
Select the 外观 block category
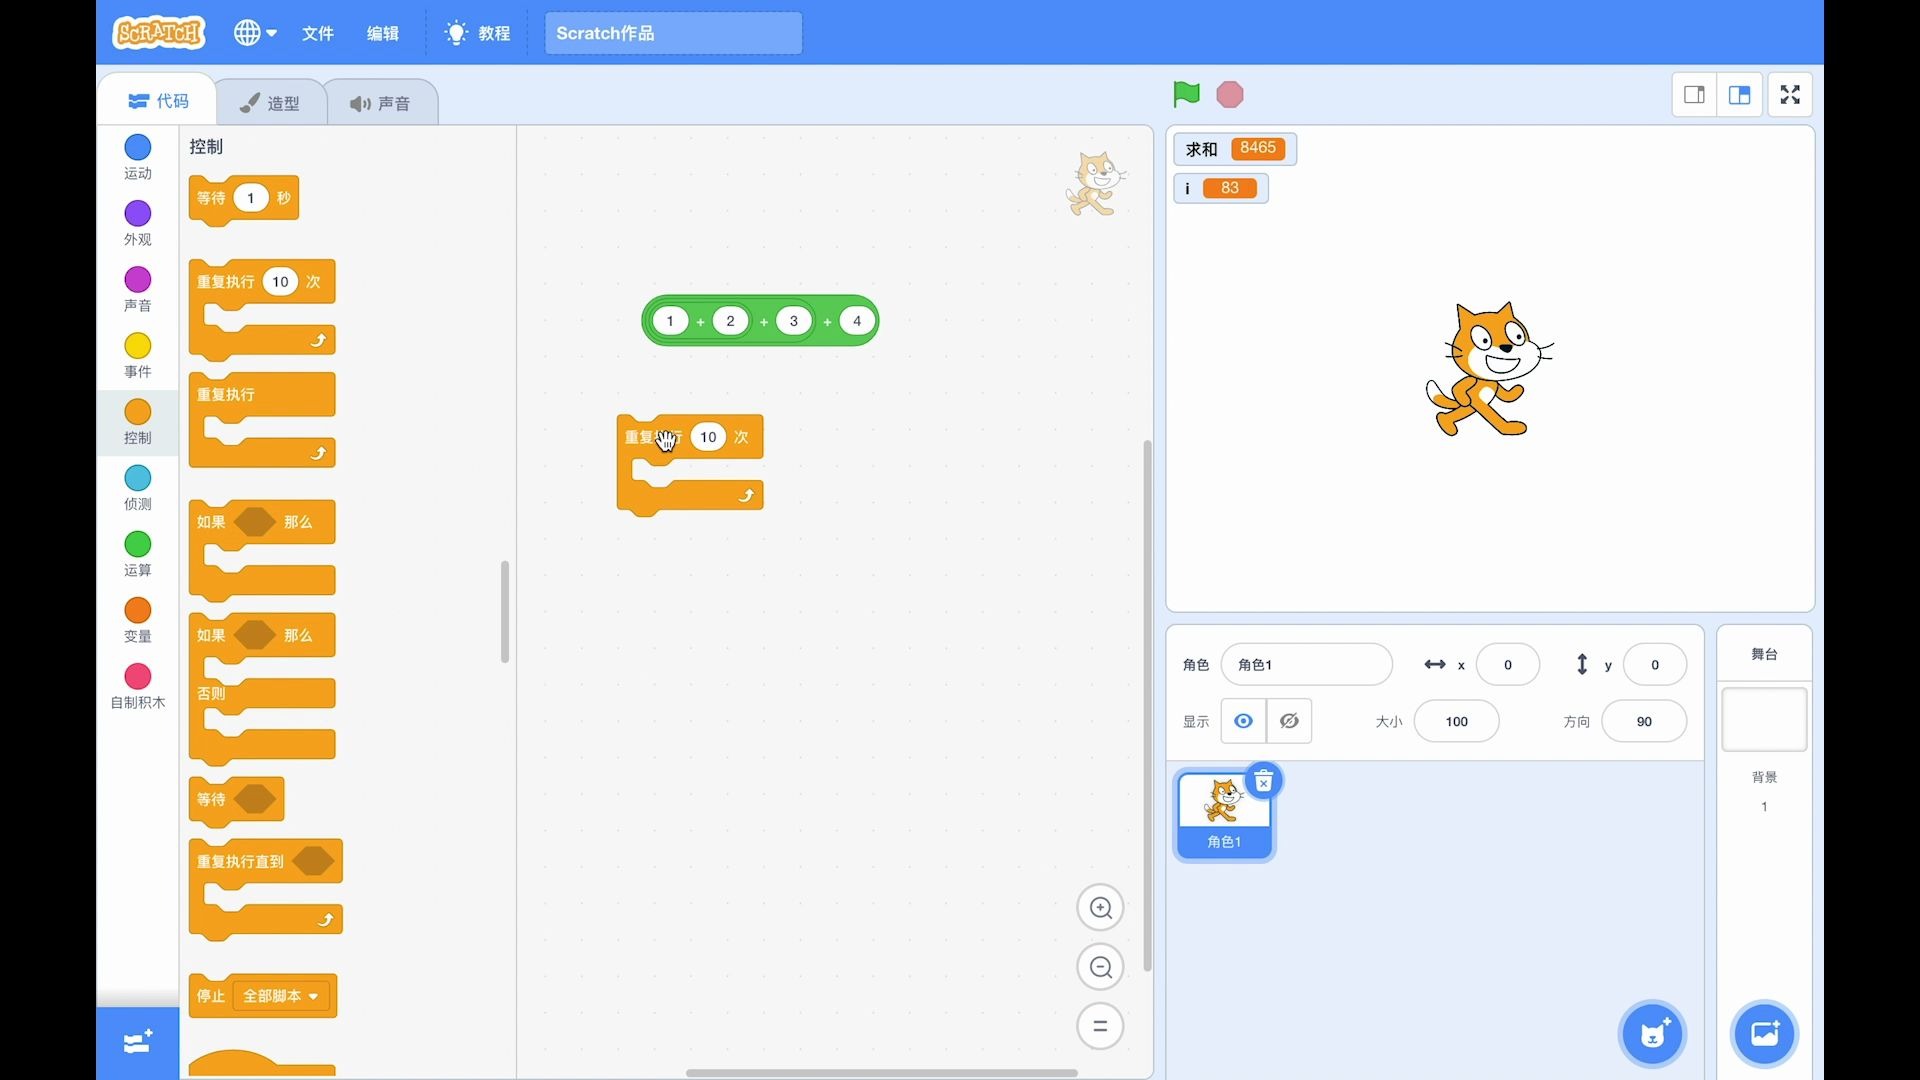(x=138, y=224)
